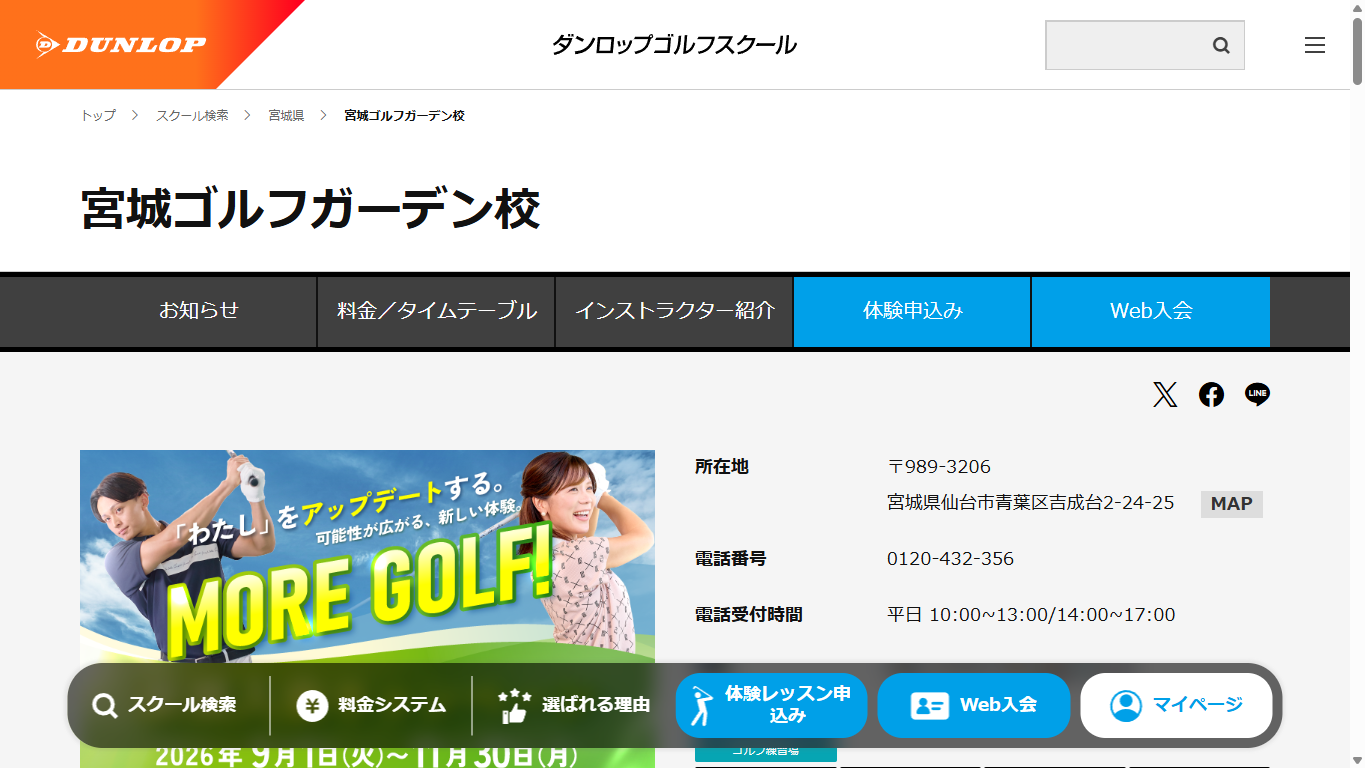Click the 電話番号 label
The width and height of the screenshot is (1365, 768).
click(x=731, y=559)
